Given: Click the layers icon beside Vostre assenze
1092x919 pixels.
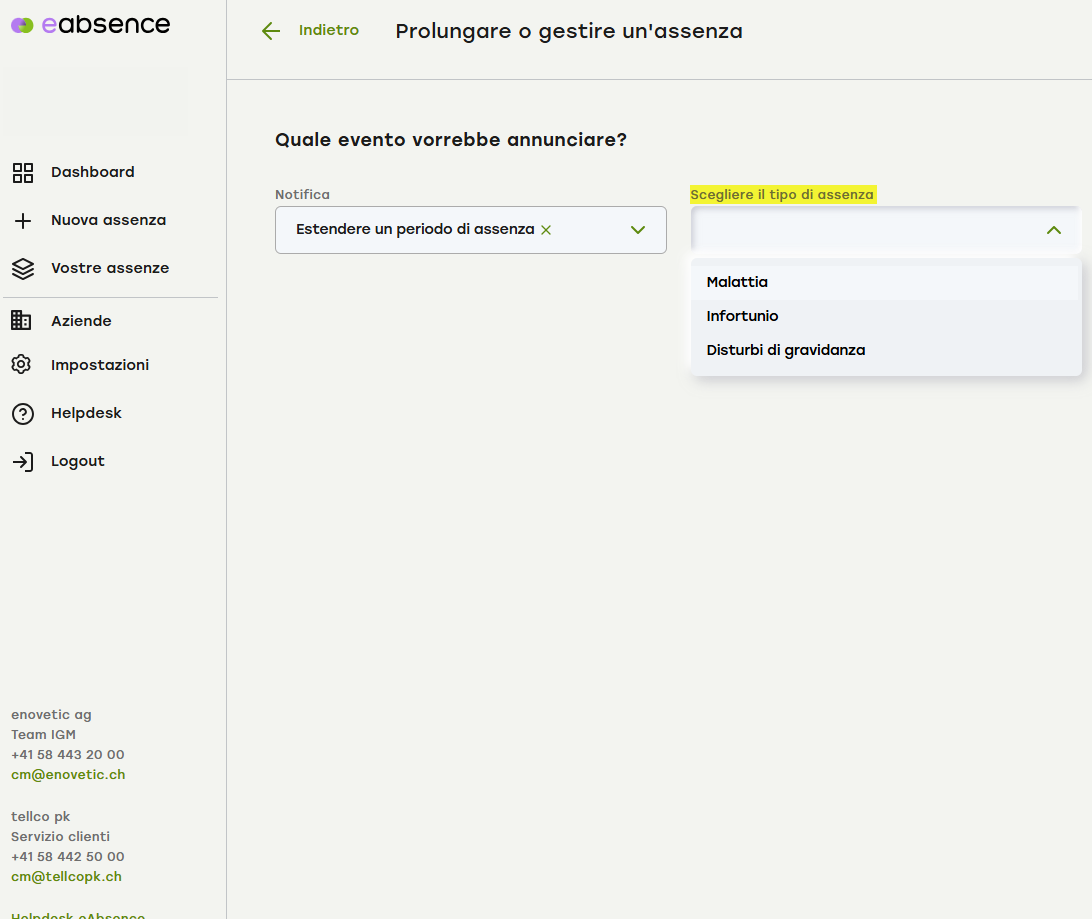Looking at the screenshot, I should (22, 269).
